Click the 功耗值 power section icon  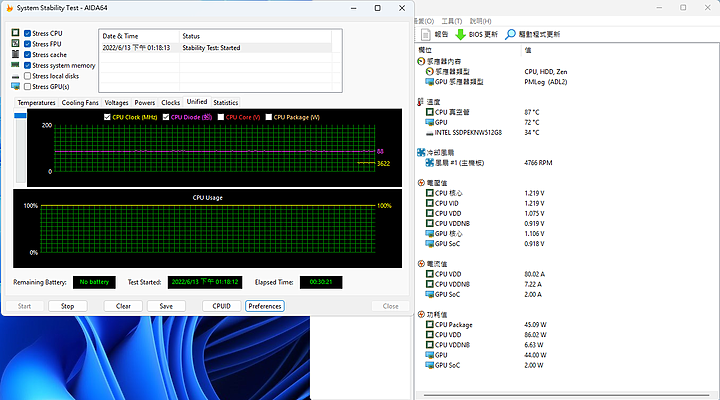click(x=421, y=315)
